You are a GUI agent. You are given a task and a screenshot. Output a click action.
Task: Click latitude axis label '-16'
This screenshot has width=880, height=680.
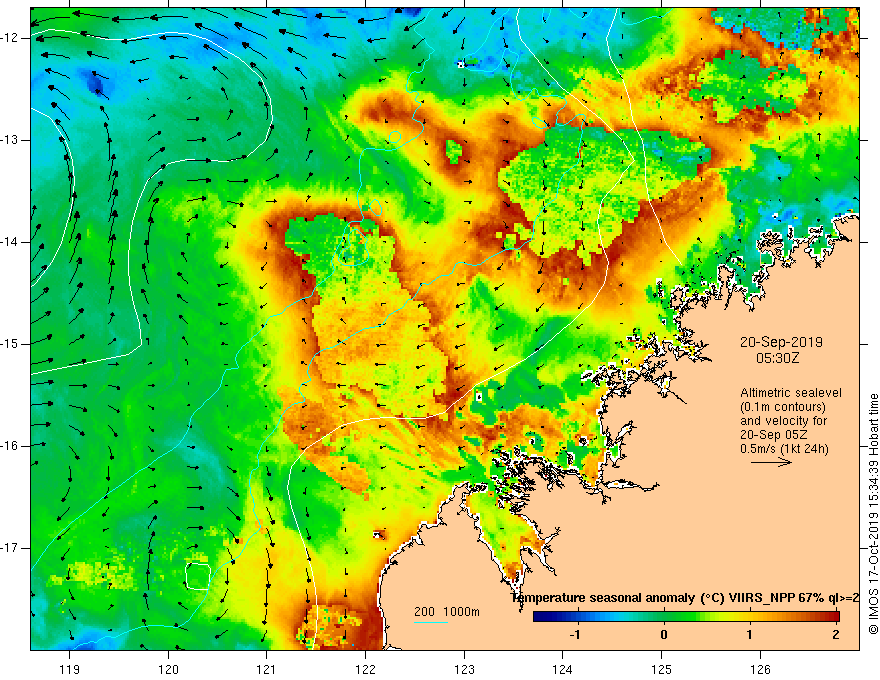11,446
